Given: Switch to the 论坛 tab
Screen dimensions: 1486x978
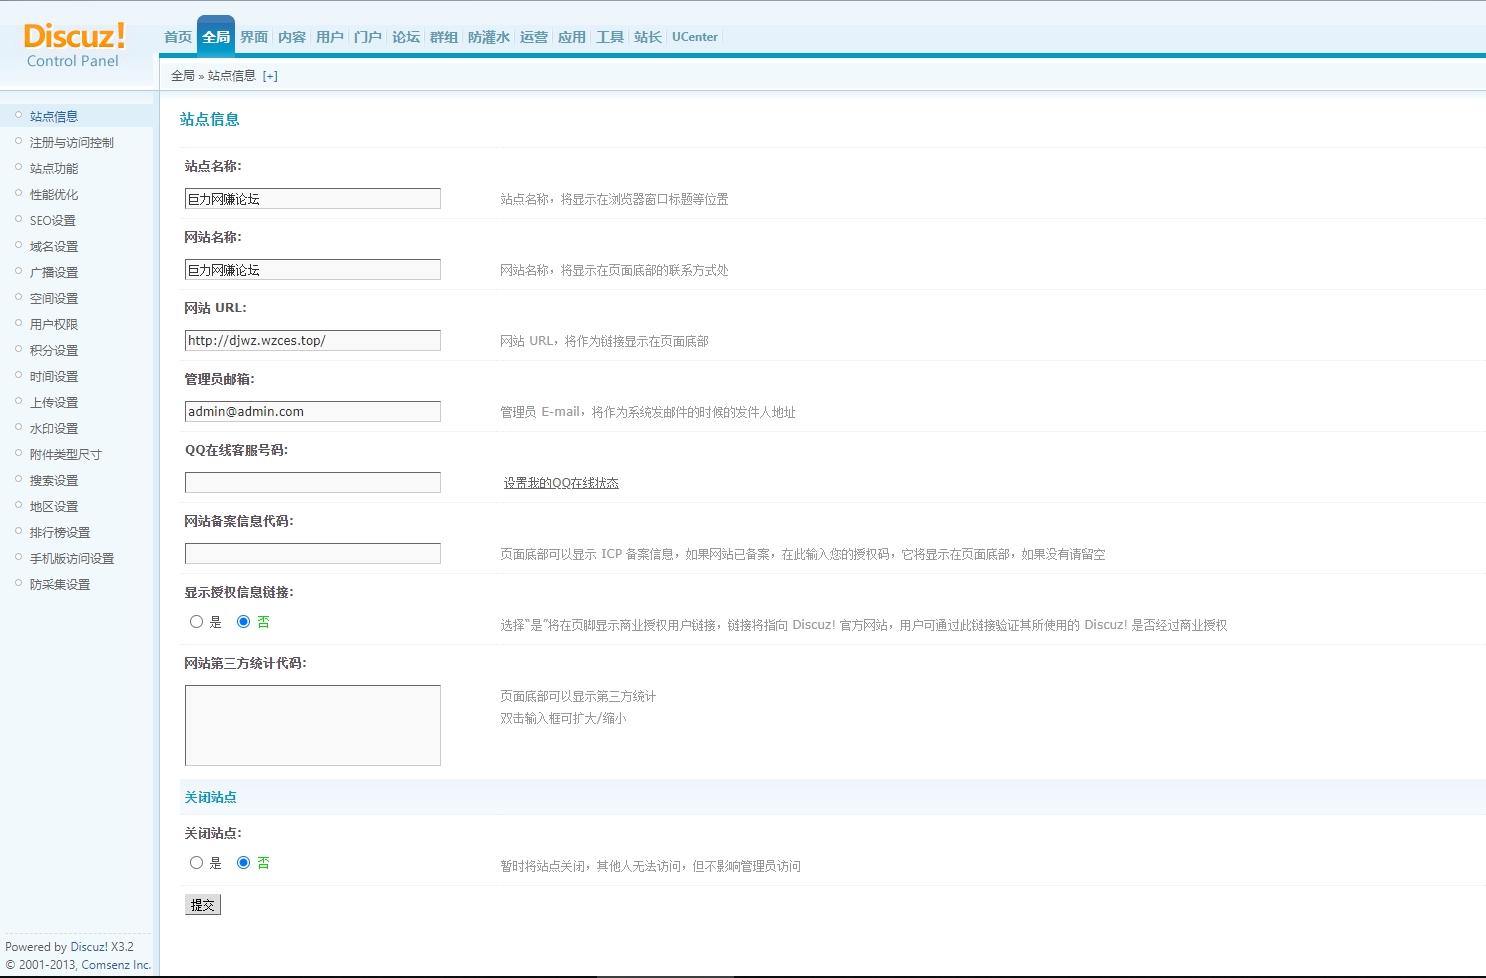Looking at the screenshot, I should point(406,37).
